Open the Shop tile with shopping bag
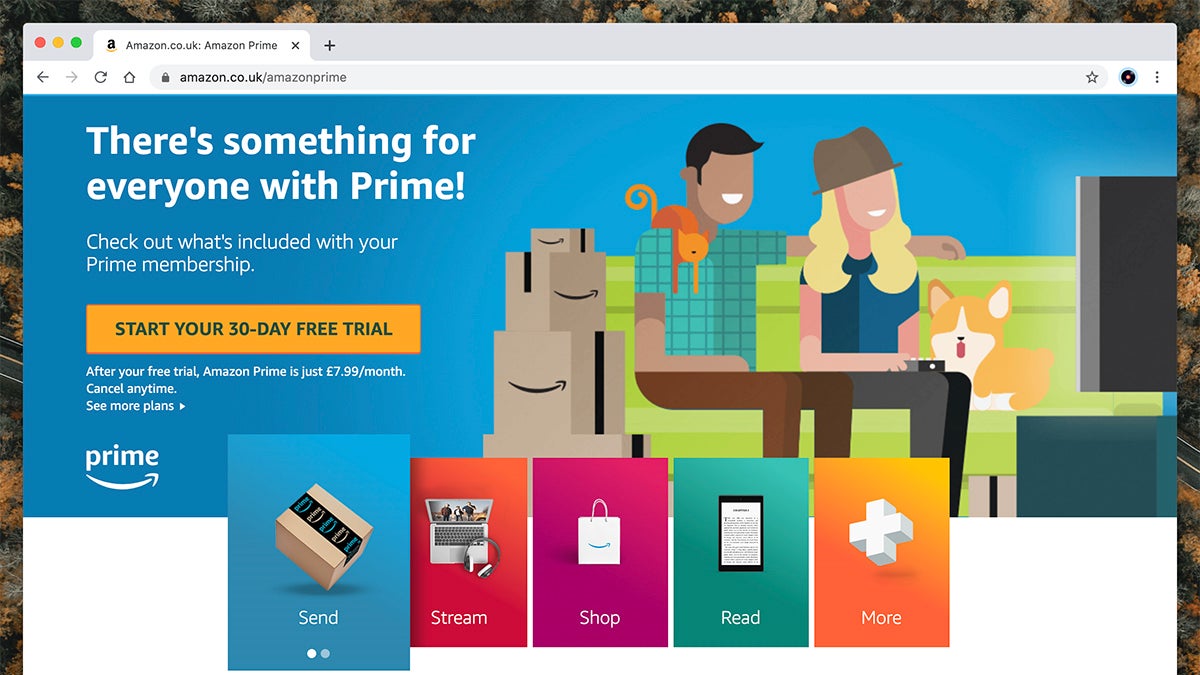This screenshot has height=675, width=1200. [x=600, y=552]
